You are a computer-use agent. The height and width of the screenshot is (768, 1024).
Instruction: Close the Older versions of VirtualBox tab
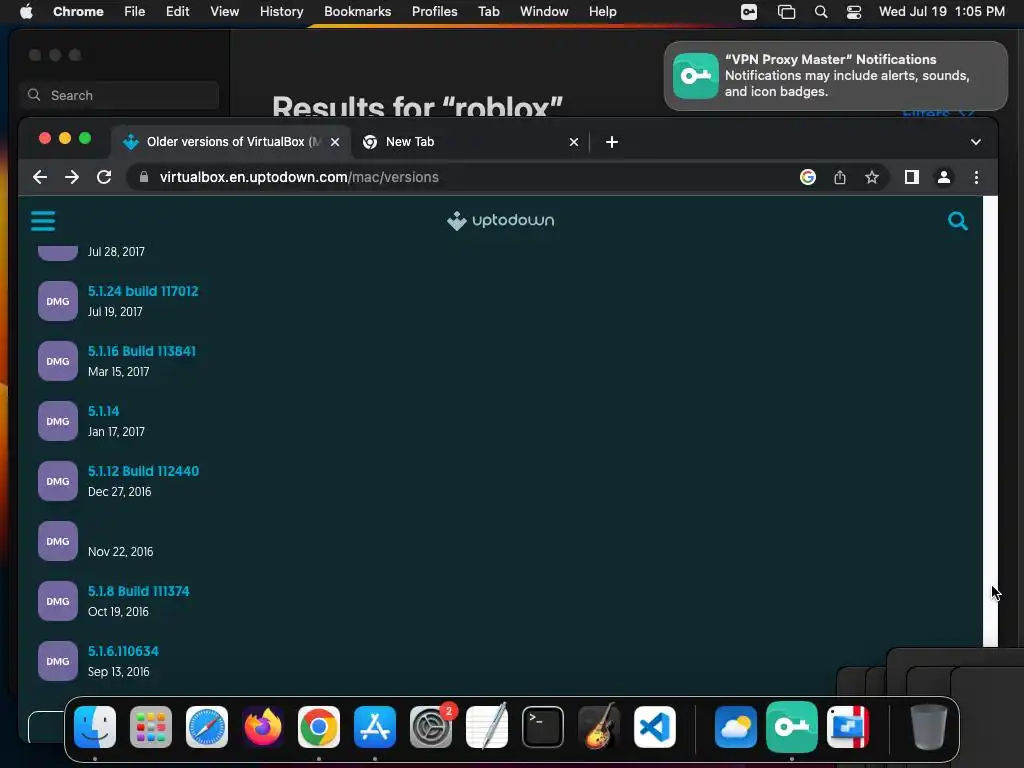tap(335, 142)
